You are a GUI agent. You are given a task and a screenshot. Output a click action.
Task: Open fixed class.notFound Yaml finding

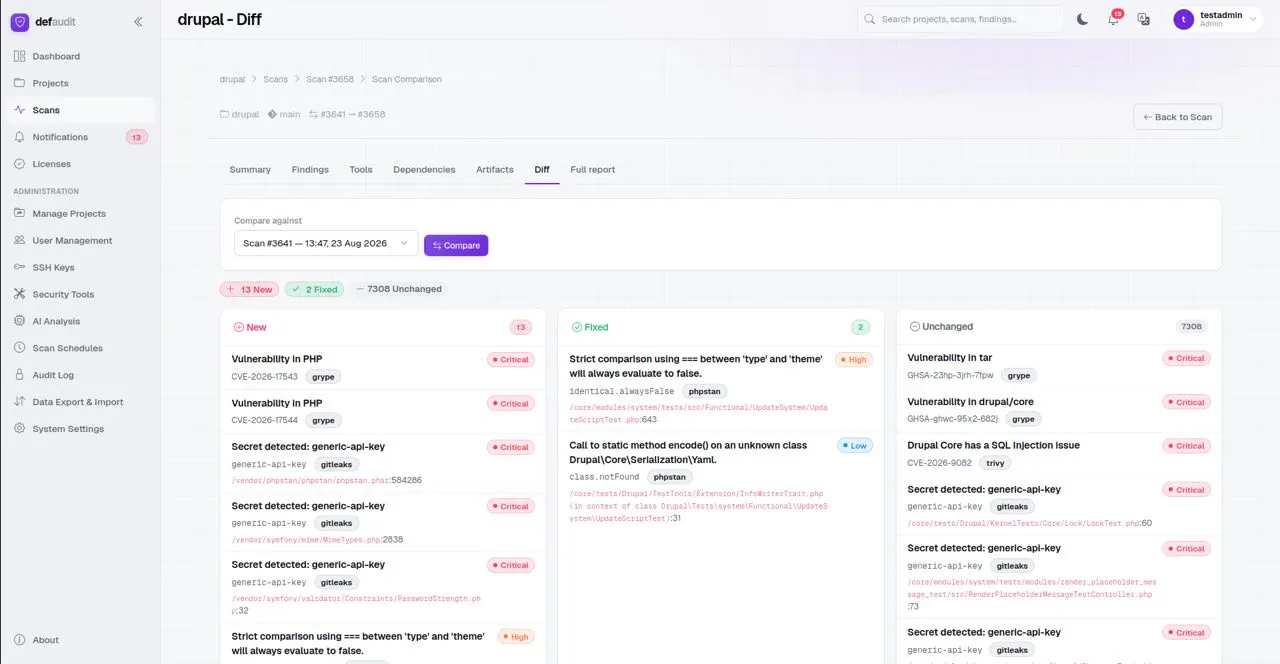(721, 481)
